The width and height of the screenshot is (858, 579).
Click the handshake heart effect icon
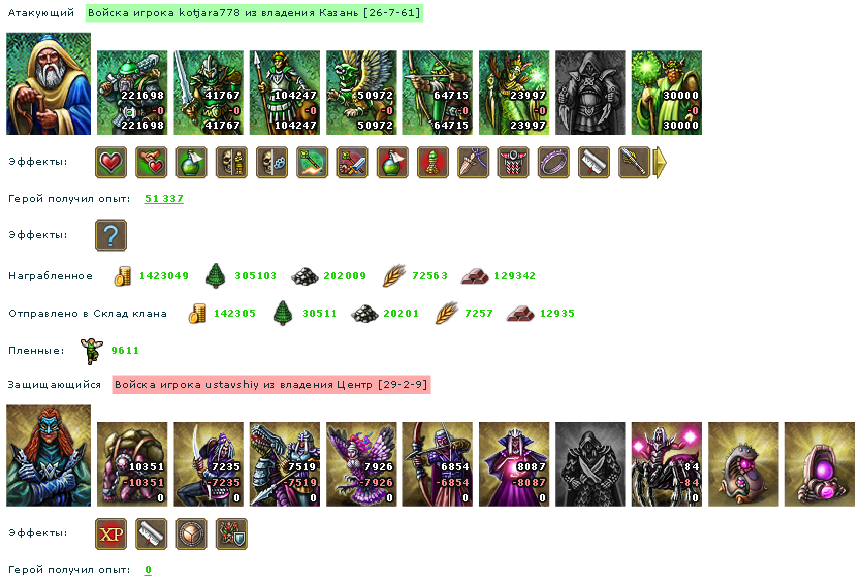point(151,162)
